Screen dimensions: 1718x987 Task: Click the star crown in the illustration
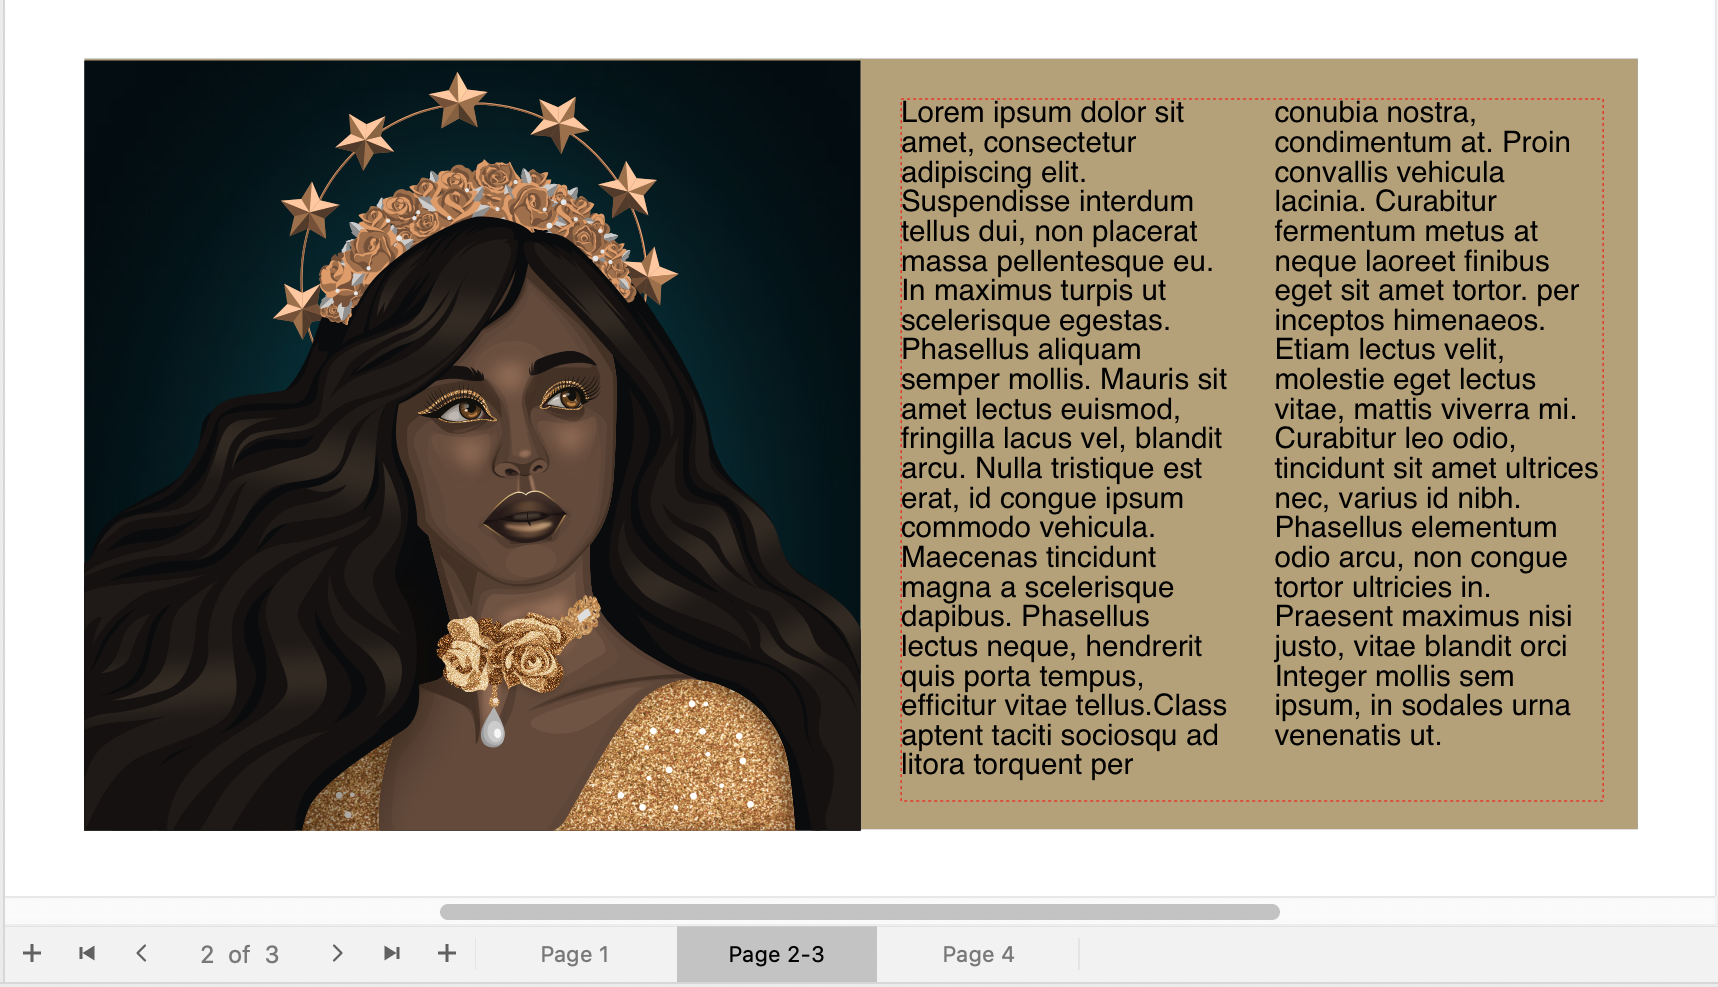click(460, 100)
